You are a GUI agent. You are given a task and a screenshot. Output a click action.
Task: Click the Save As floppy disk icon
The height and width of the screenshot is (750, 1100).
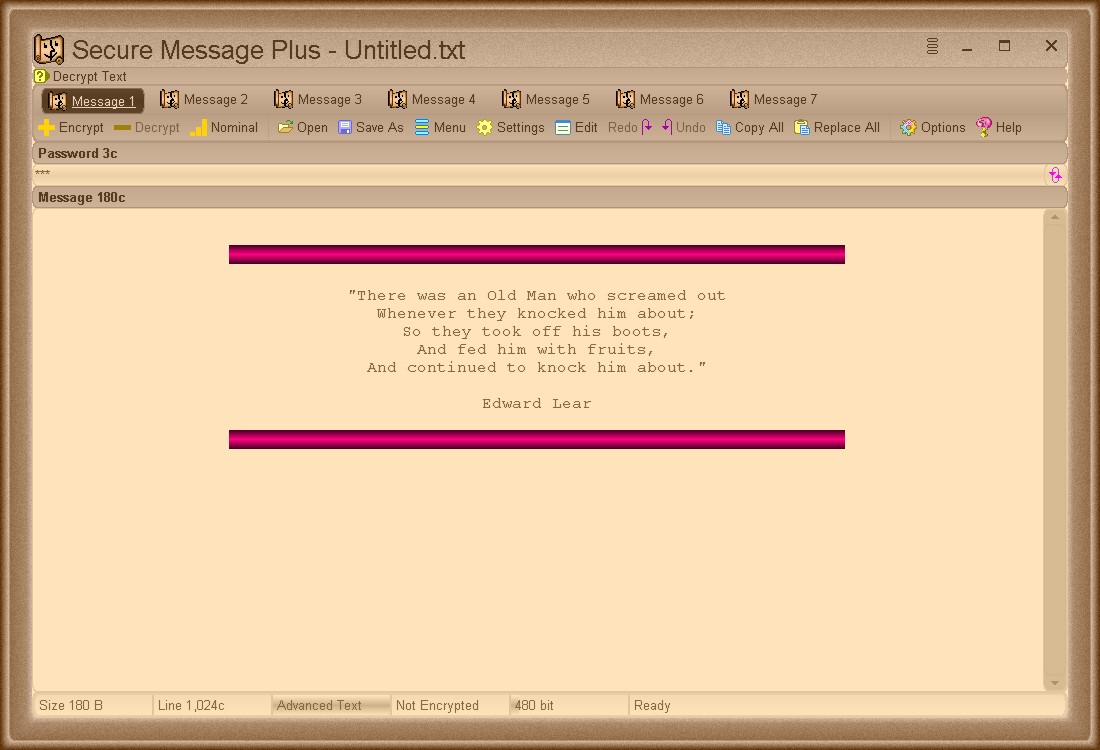tap(344, 128)
